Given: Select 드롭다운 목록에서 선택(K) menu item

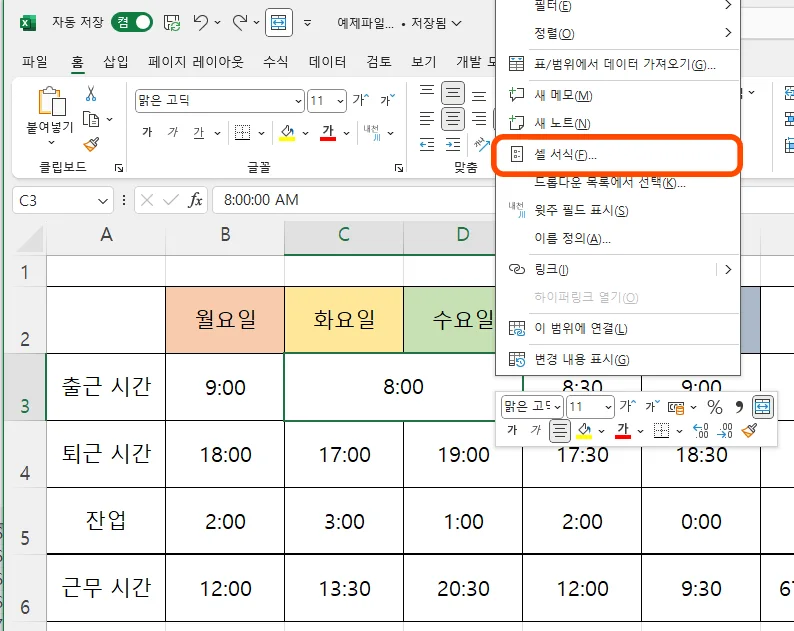Looking at the screenshot, I should [617, 182].
